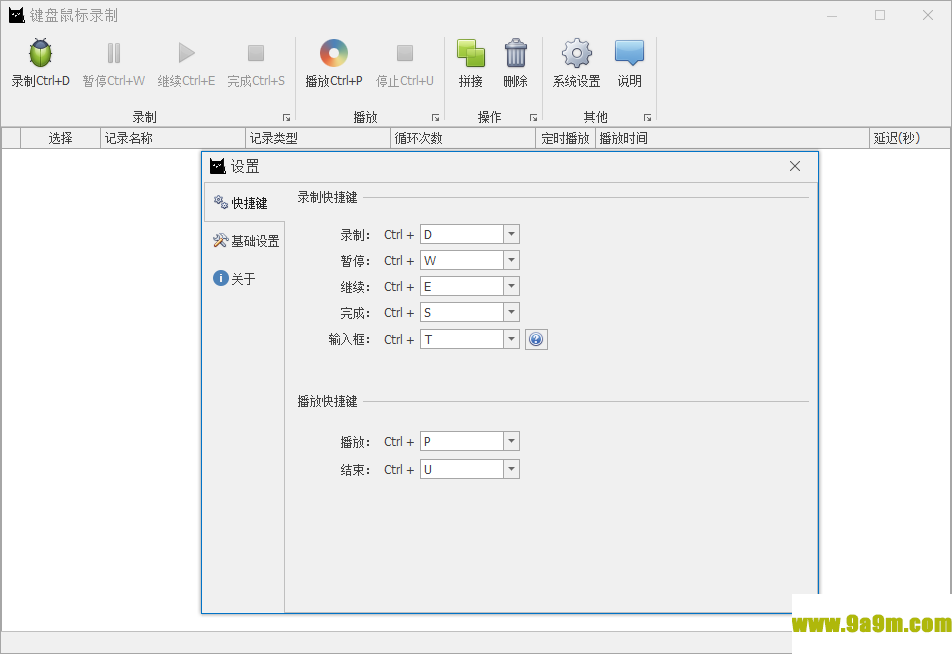Screen dimensions: 952x654
Task: Start recording with the green beetle icon
Action: pyautogui.click(x=41, y=53)
